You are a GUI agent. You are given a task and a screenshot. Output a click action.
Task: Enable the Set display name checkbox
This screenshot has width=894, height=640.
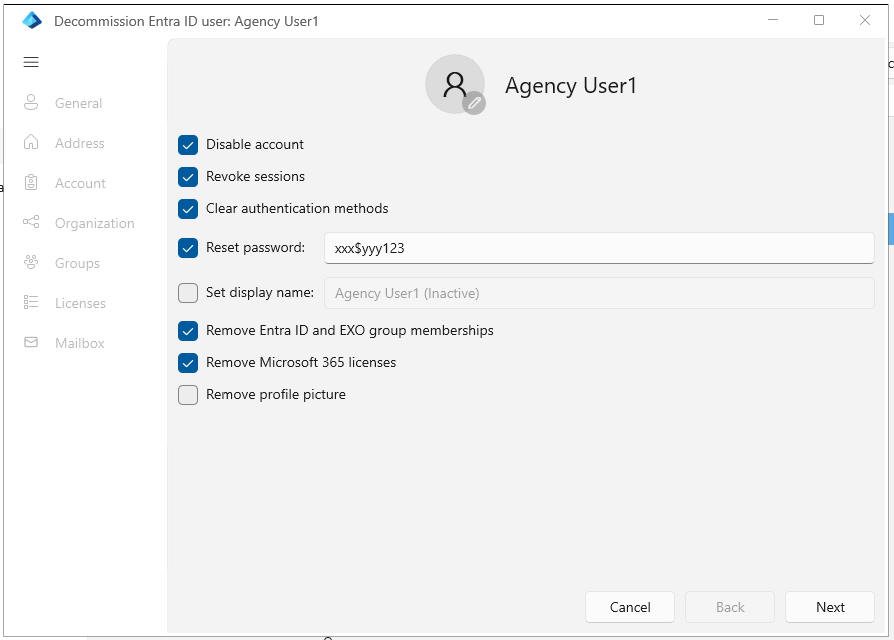188,293
